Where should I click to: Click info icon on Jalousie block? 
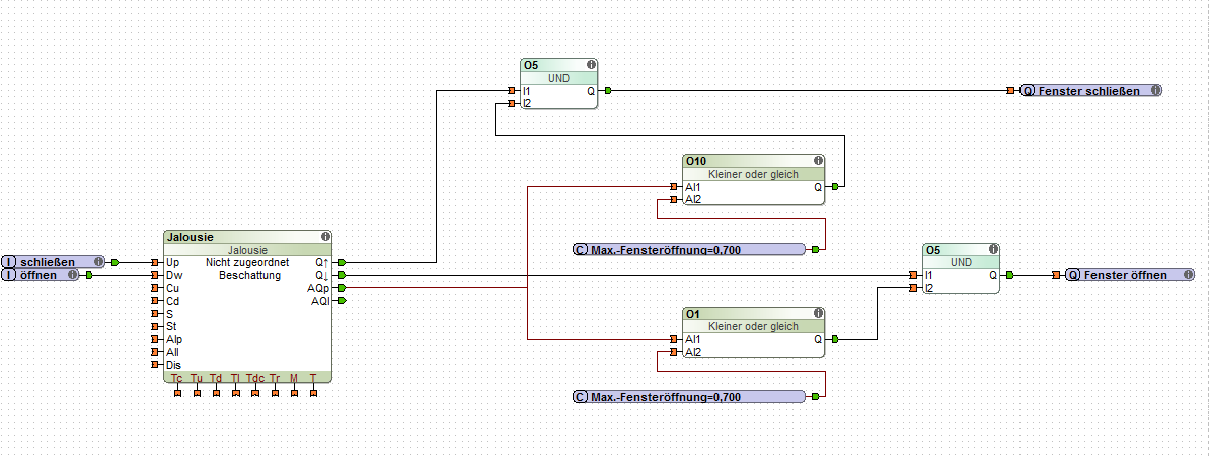[x=325, y=237]
